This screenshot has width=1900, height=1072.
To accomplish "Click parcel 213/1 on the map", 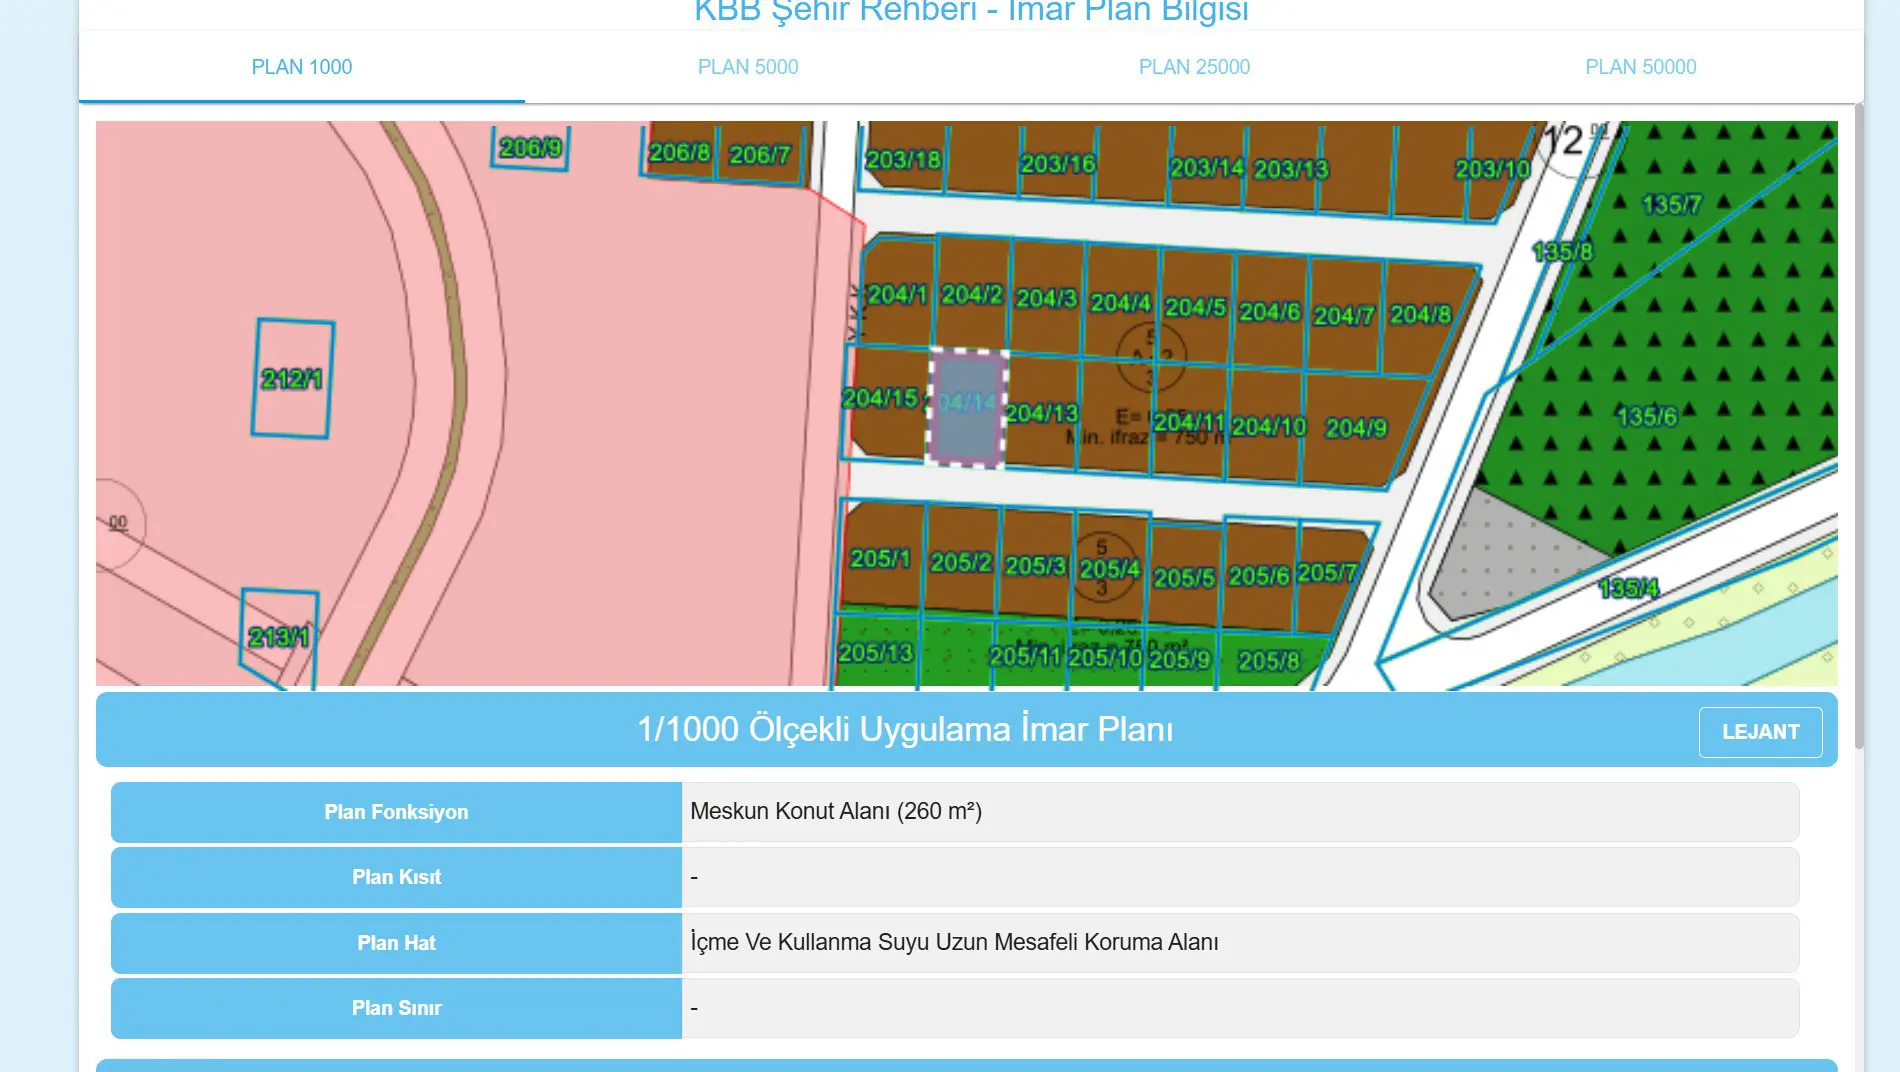I will click(279, 636).
